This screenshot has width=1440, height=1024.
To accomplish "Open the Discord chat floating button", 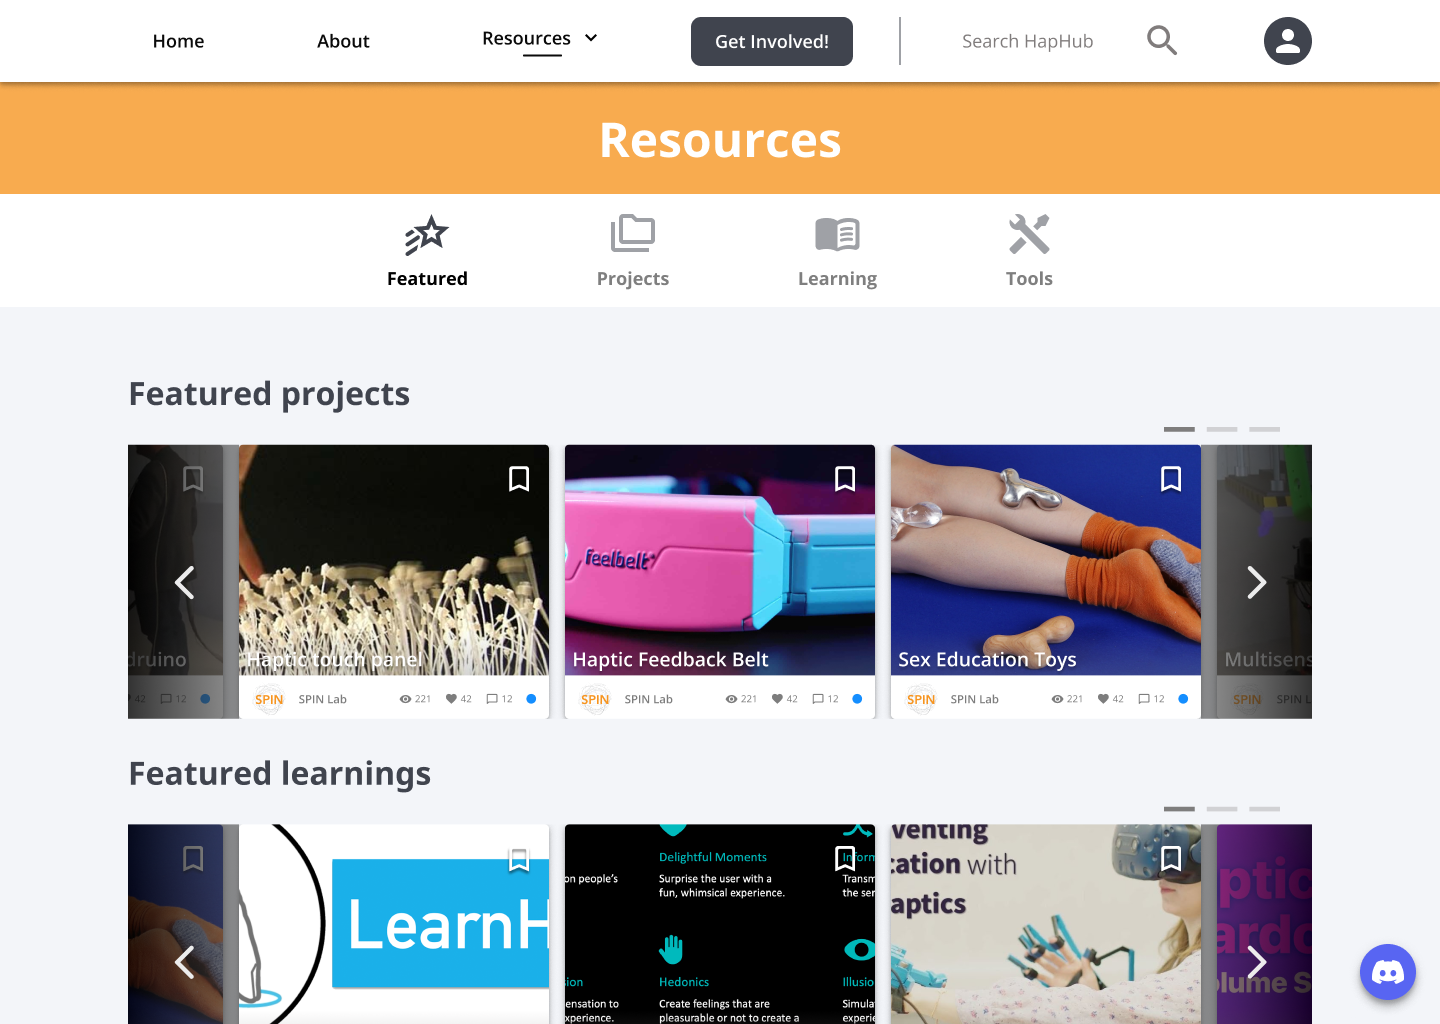I will (1388, 972).
